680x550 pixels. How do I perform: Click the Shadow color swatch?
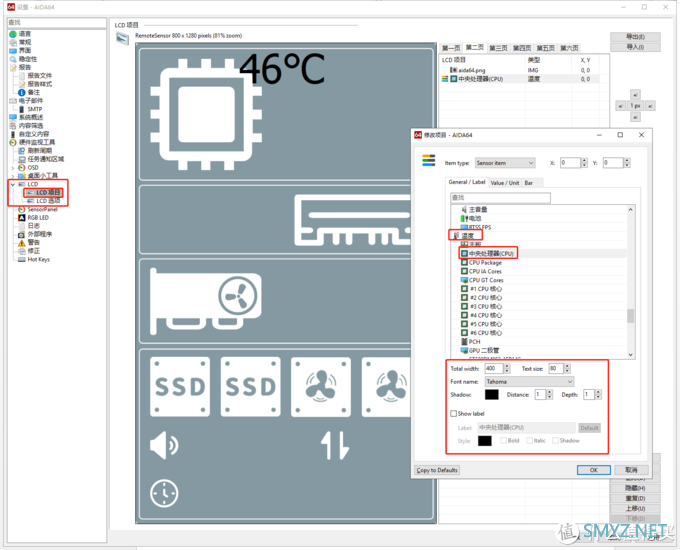click(491, 395)
